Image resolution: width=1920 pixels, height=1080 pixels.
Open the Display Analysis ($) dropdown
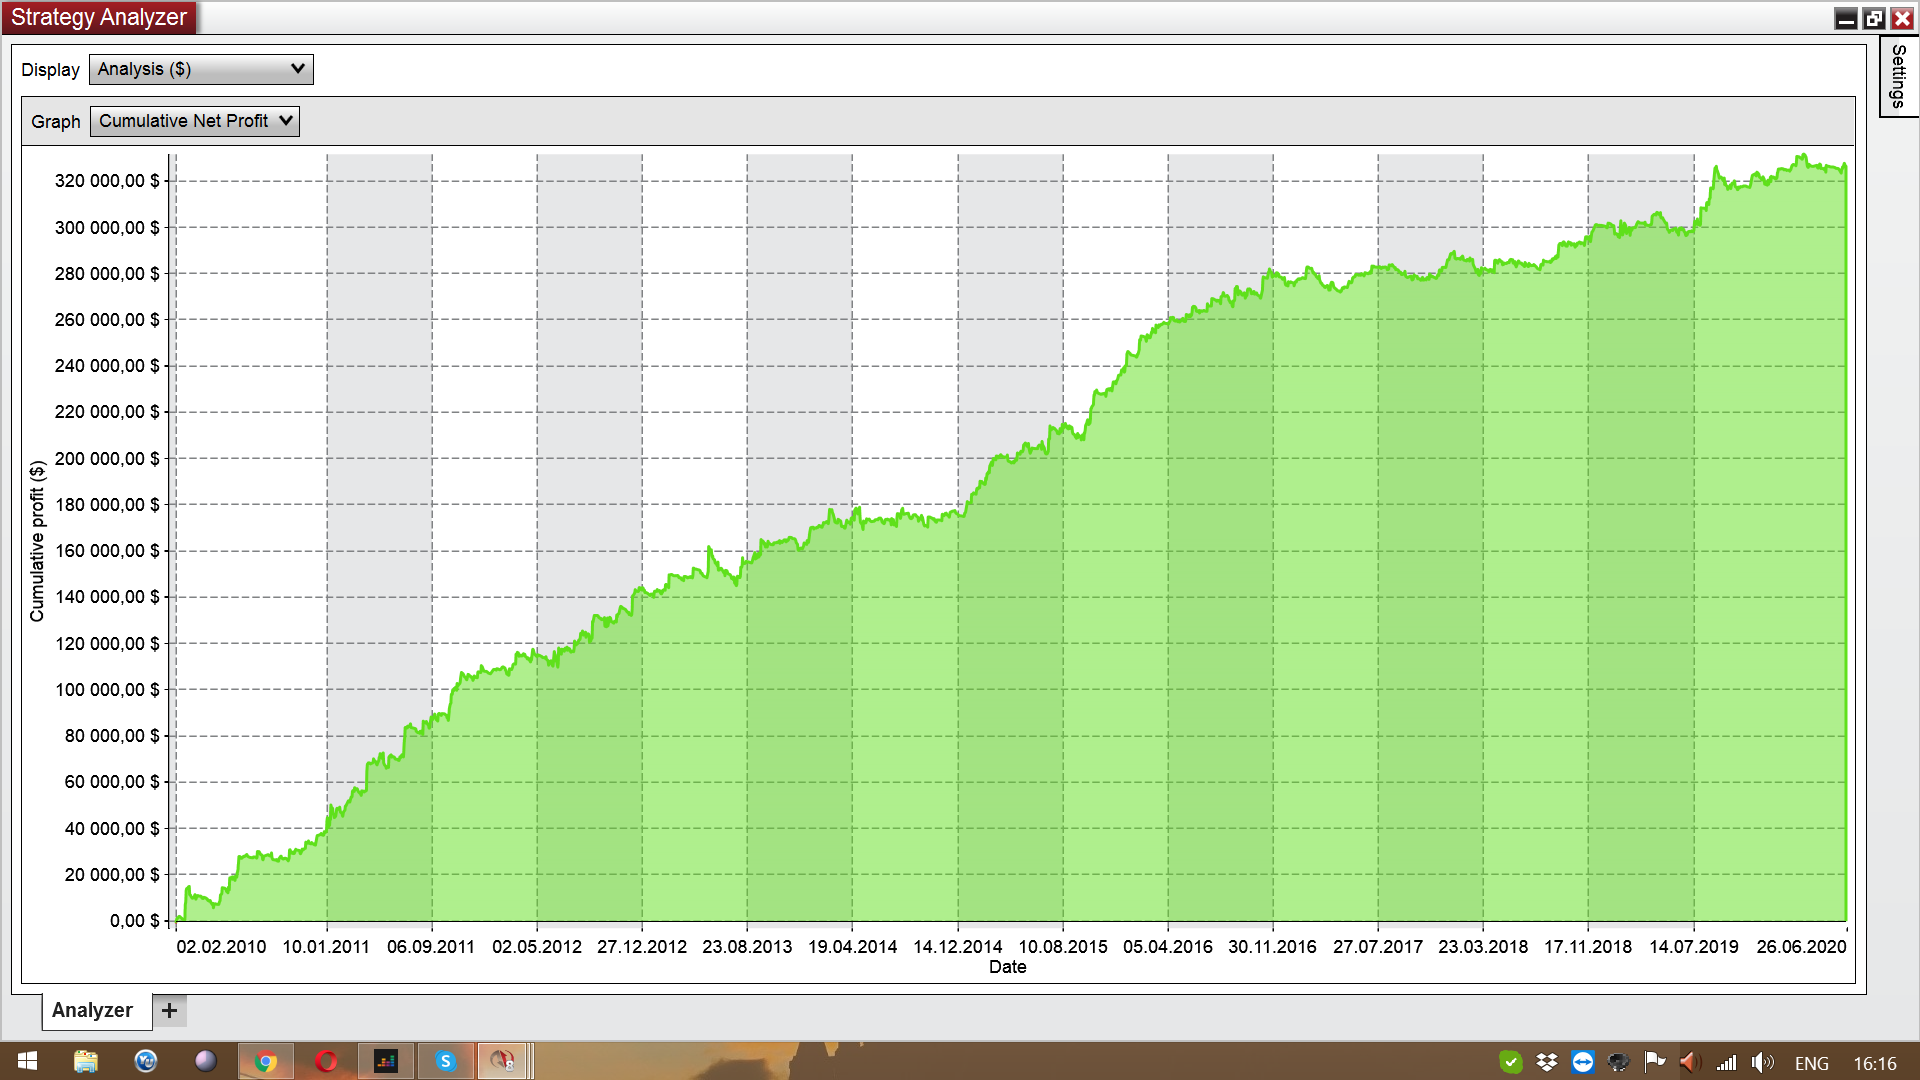(x=201, y=69)
